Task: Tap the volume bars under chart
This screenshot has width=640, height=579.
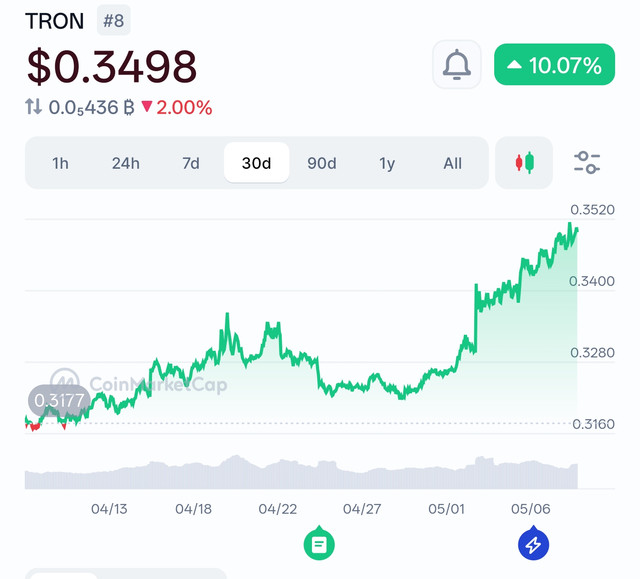Action: point(301,472)
